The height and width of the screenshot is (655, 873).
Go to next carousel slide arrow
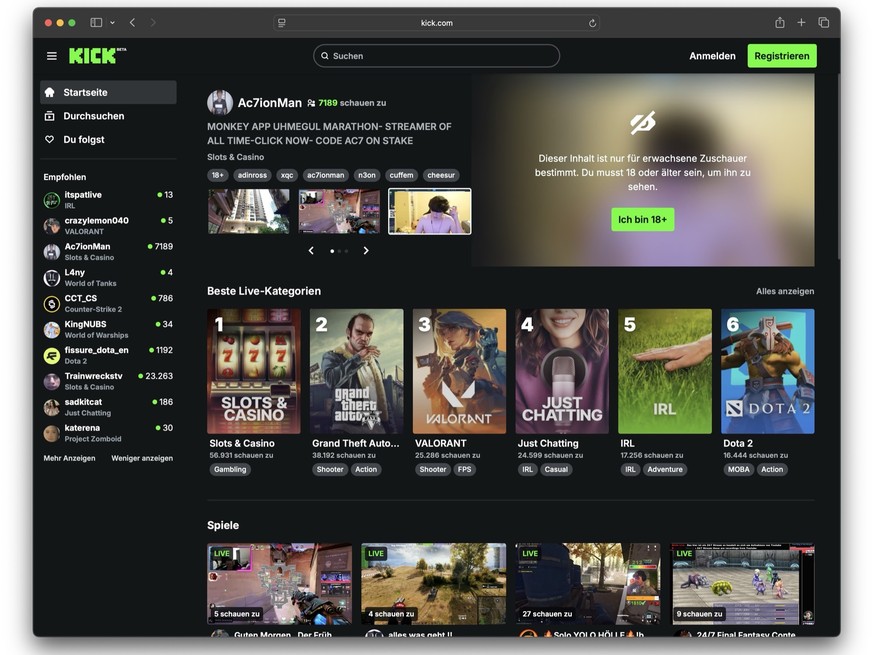point(366,251)
